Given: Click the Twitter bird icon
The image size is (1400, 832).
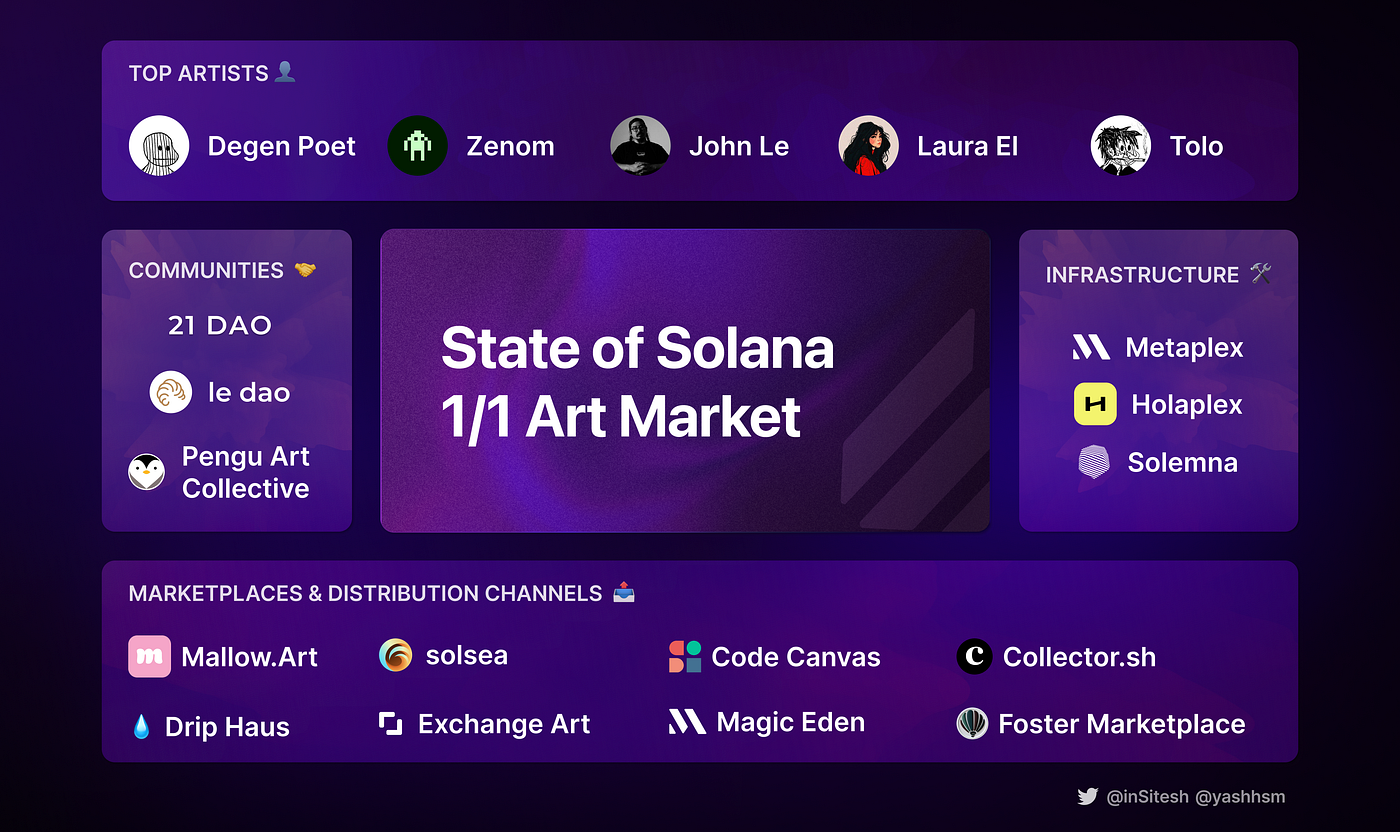Looking at the screenshot, I should [1087, 797].
